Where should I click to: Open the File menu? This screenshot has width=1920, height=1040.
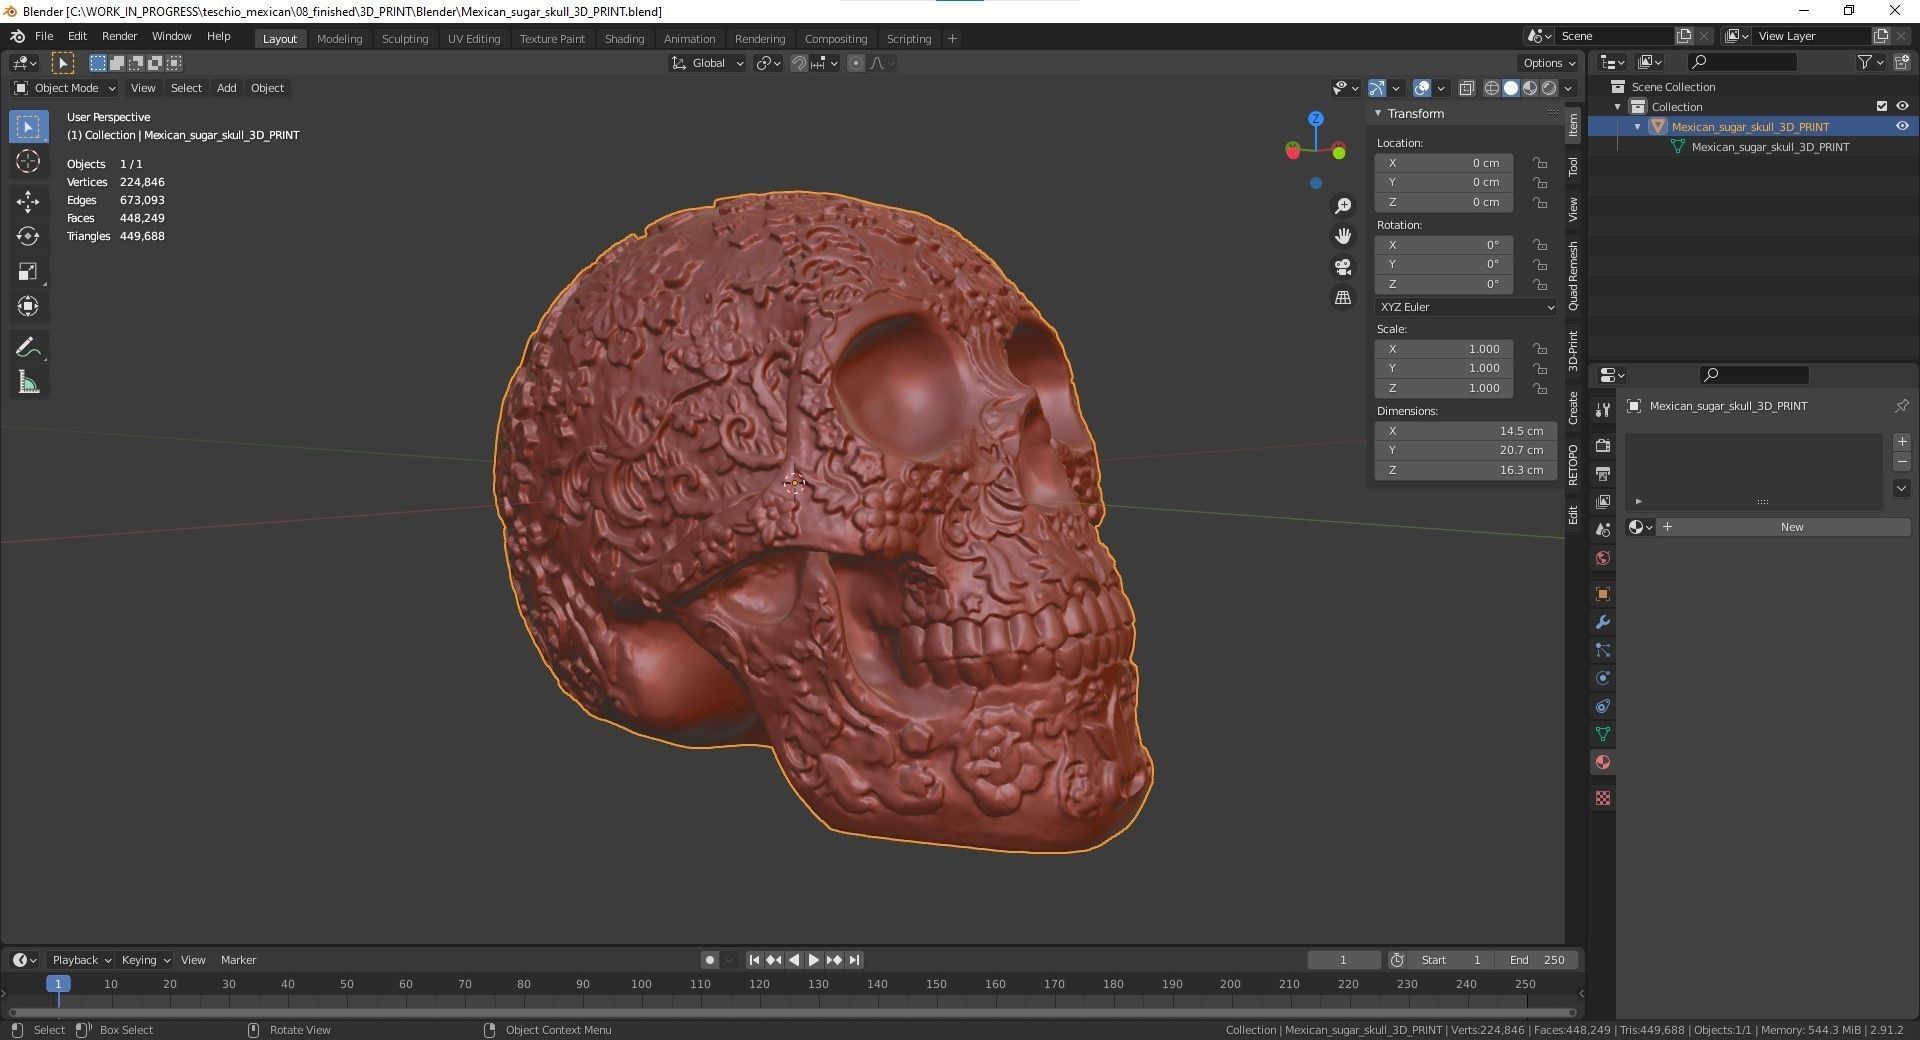point(44,36)
